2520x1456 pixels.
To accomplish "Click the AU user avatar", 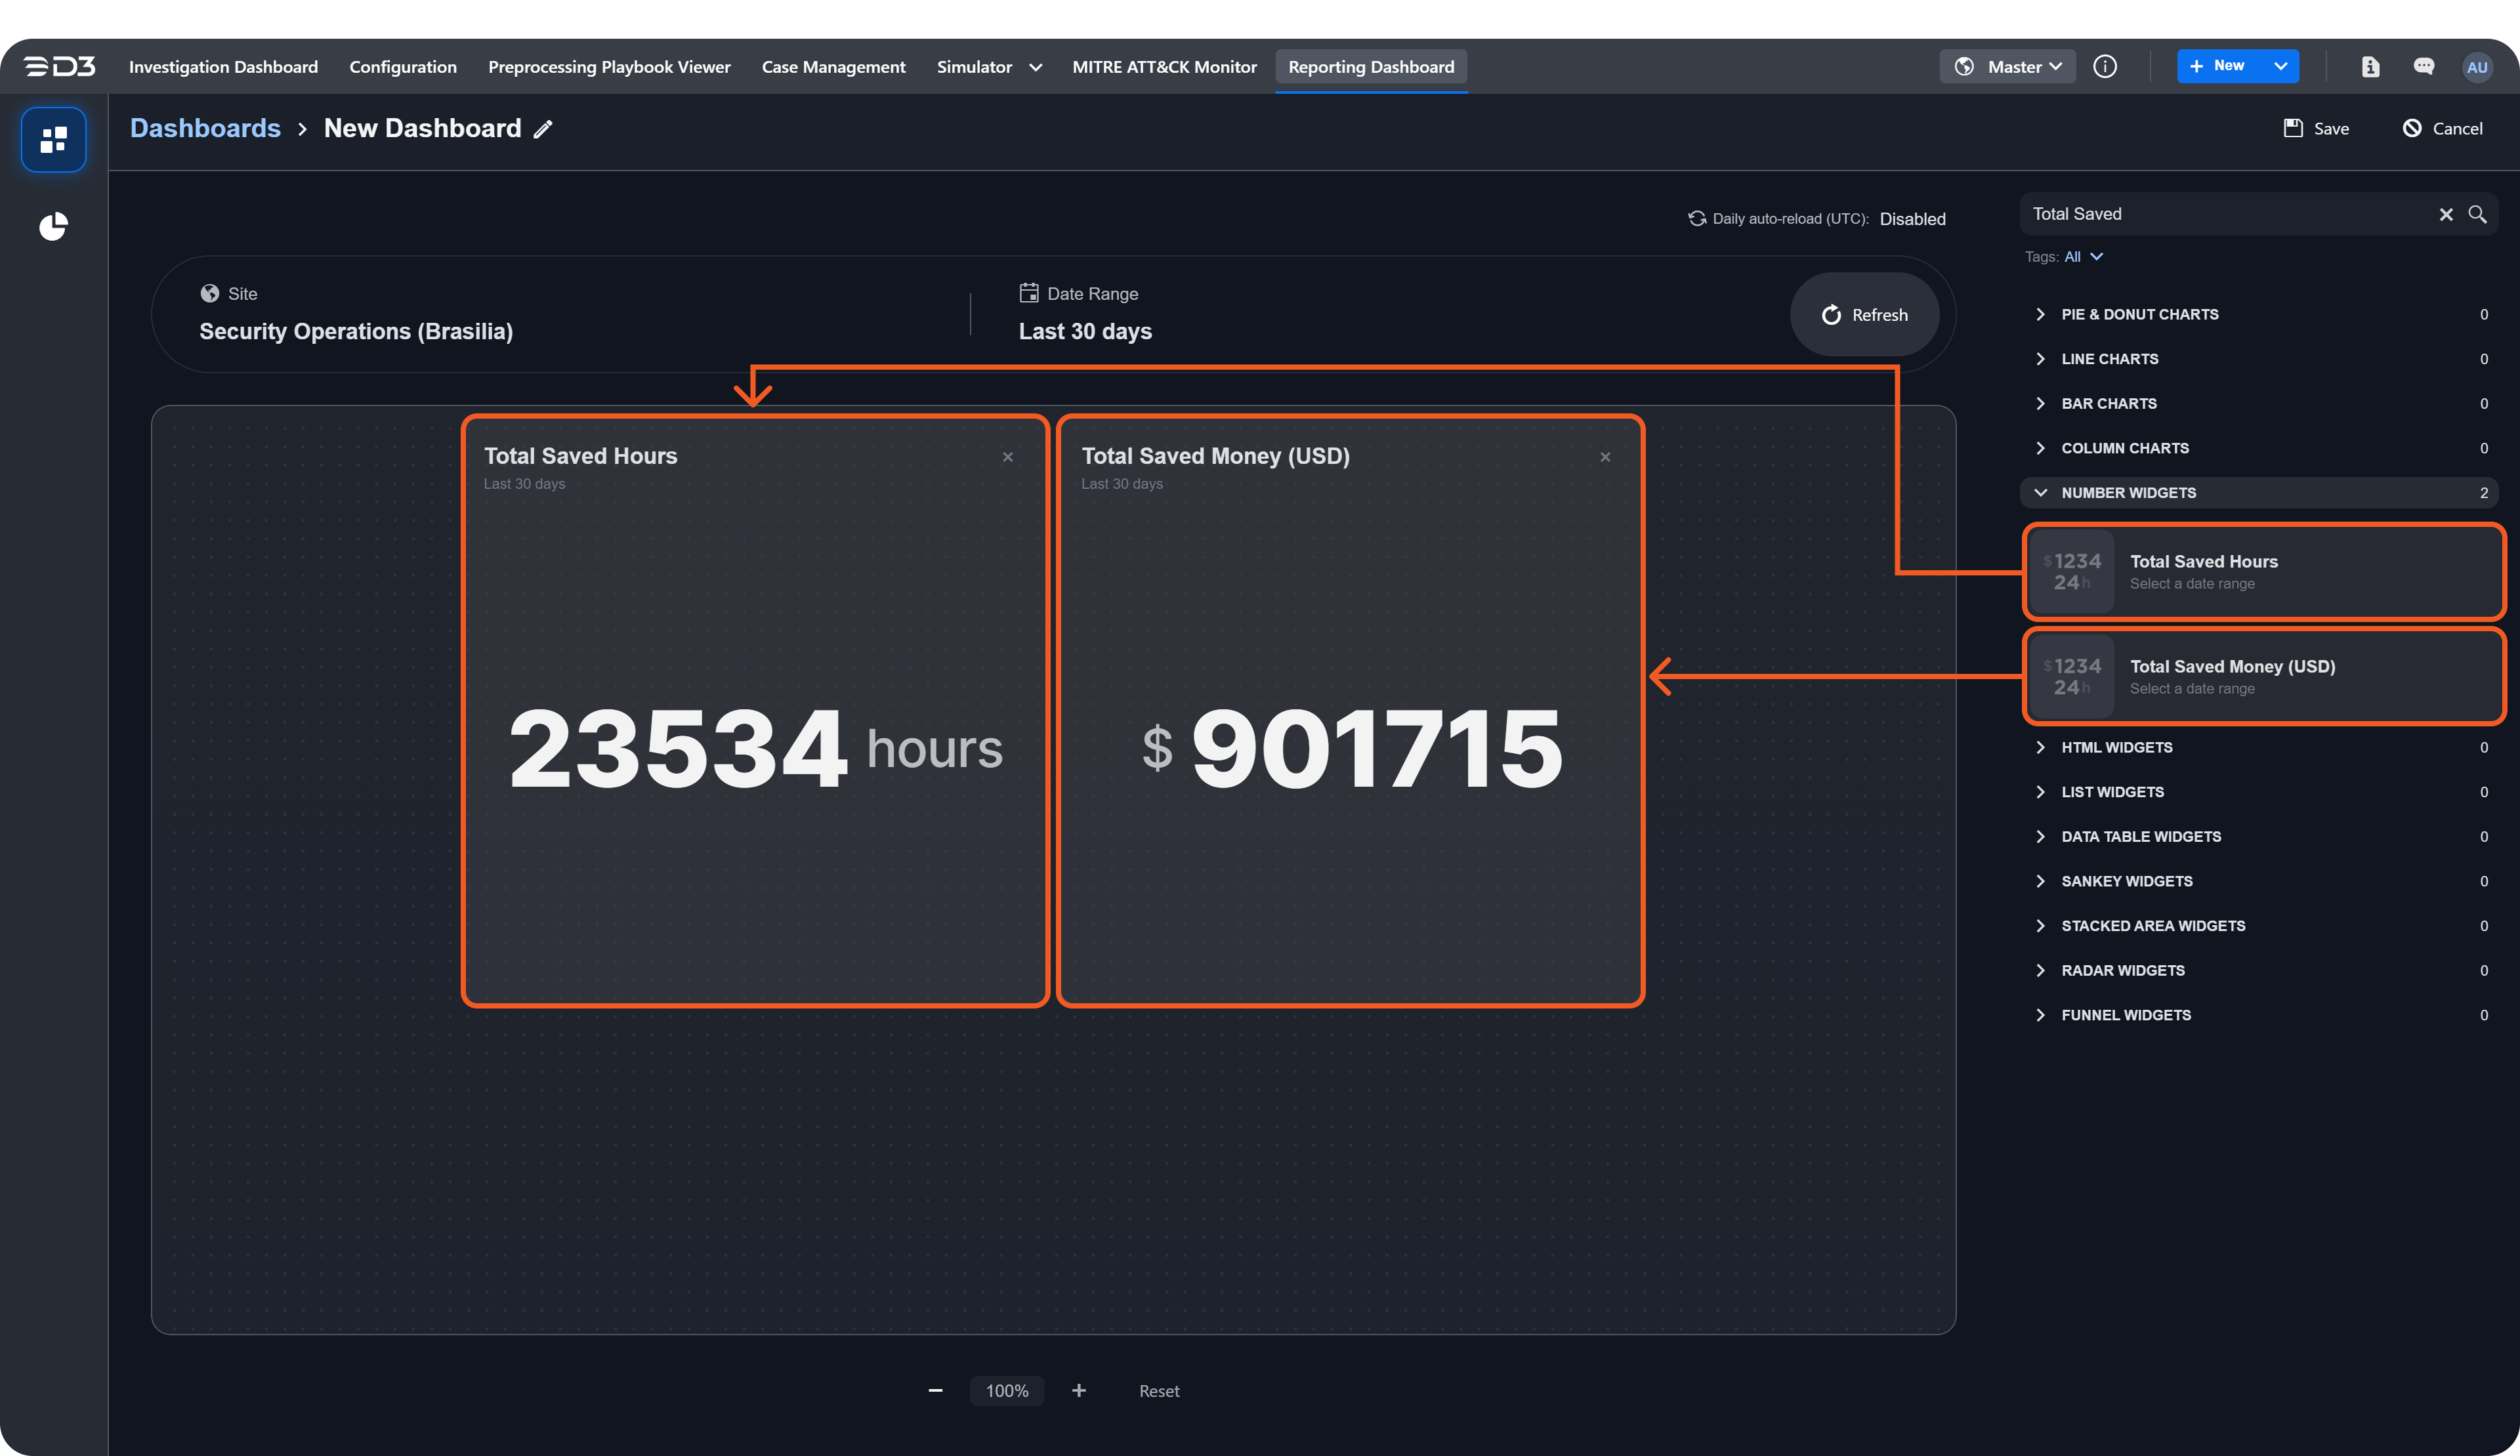I will pyautogui.click(x=2476, y=67).
